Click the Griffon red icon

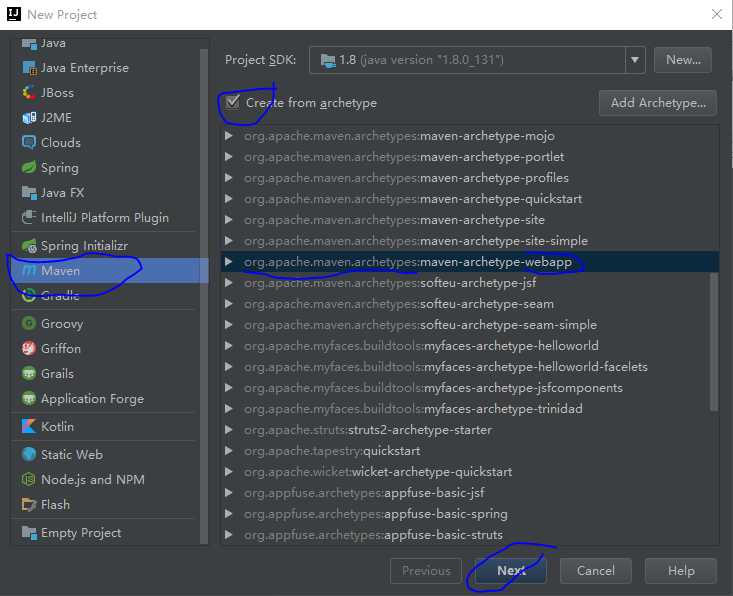[29, 349]
